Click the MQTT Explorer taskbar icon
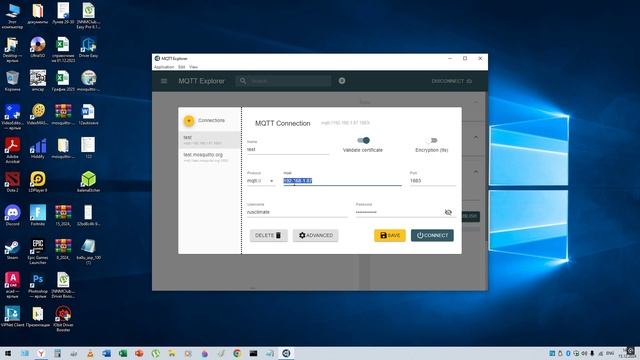640x360 pixels. click(286, 353)
